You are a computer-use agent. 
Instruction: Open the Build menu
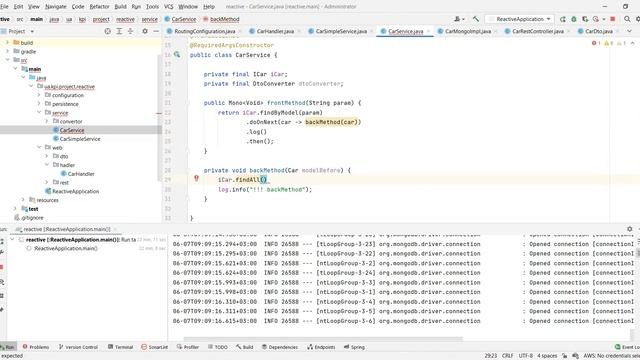(120, 7)
